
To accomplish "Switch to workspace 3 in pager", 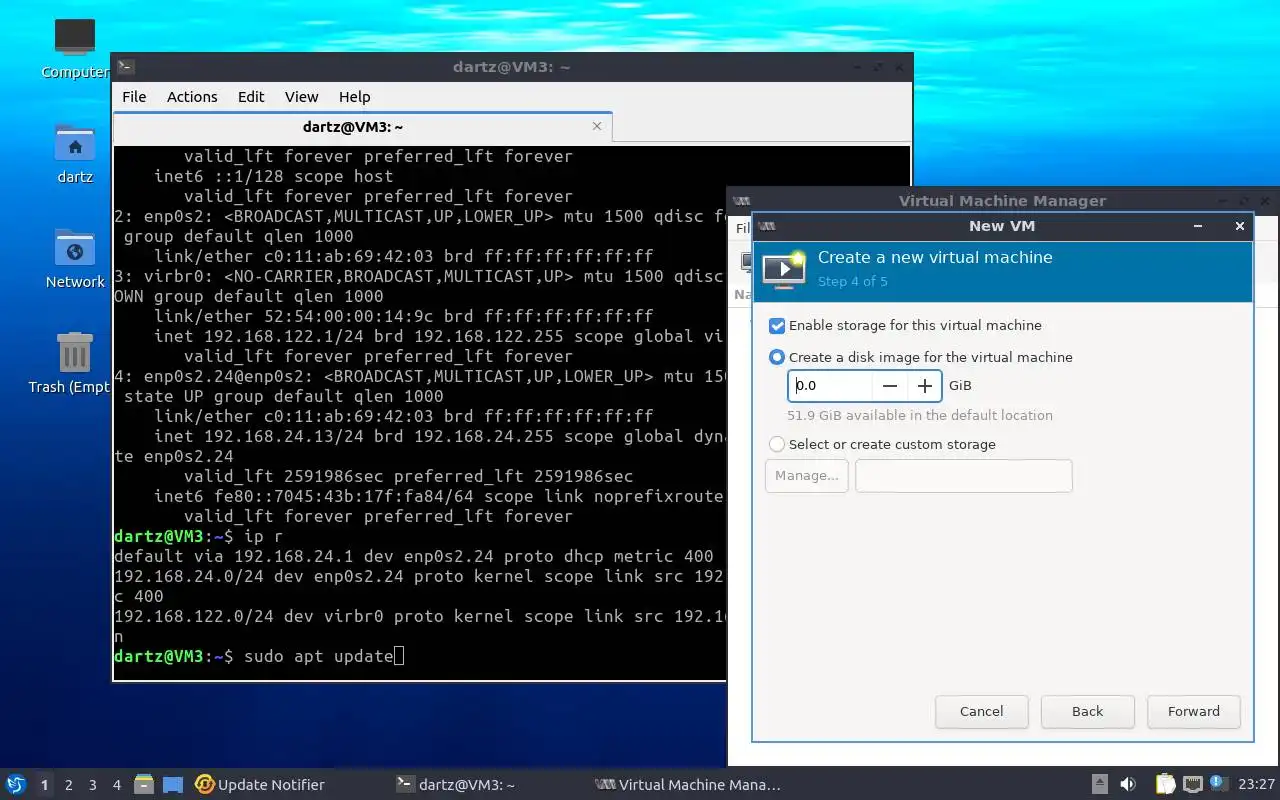I will click(92, 785).
